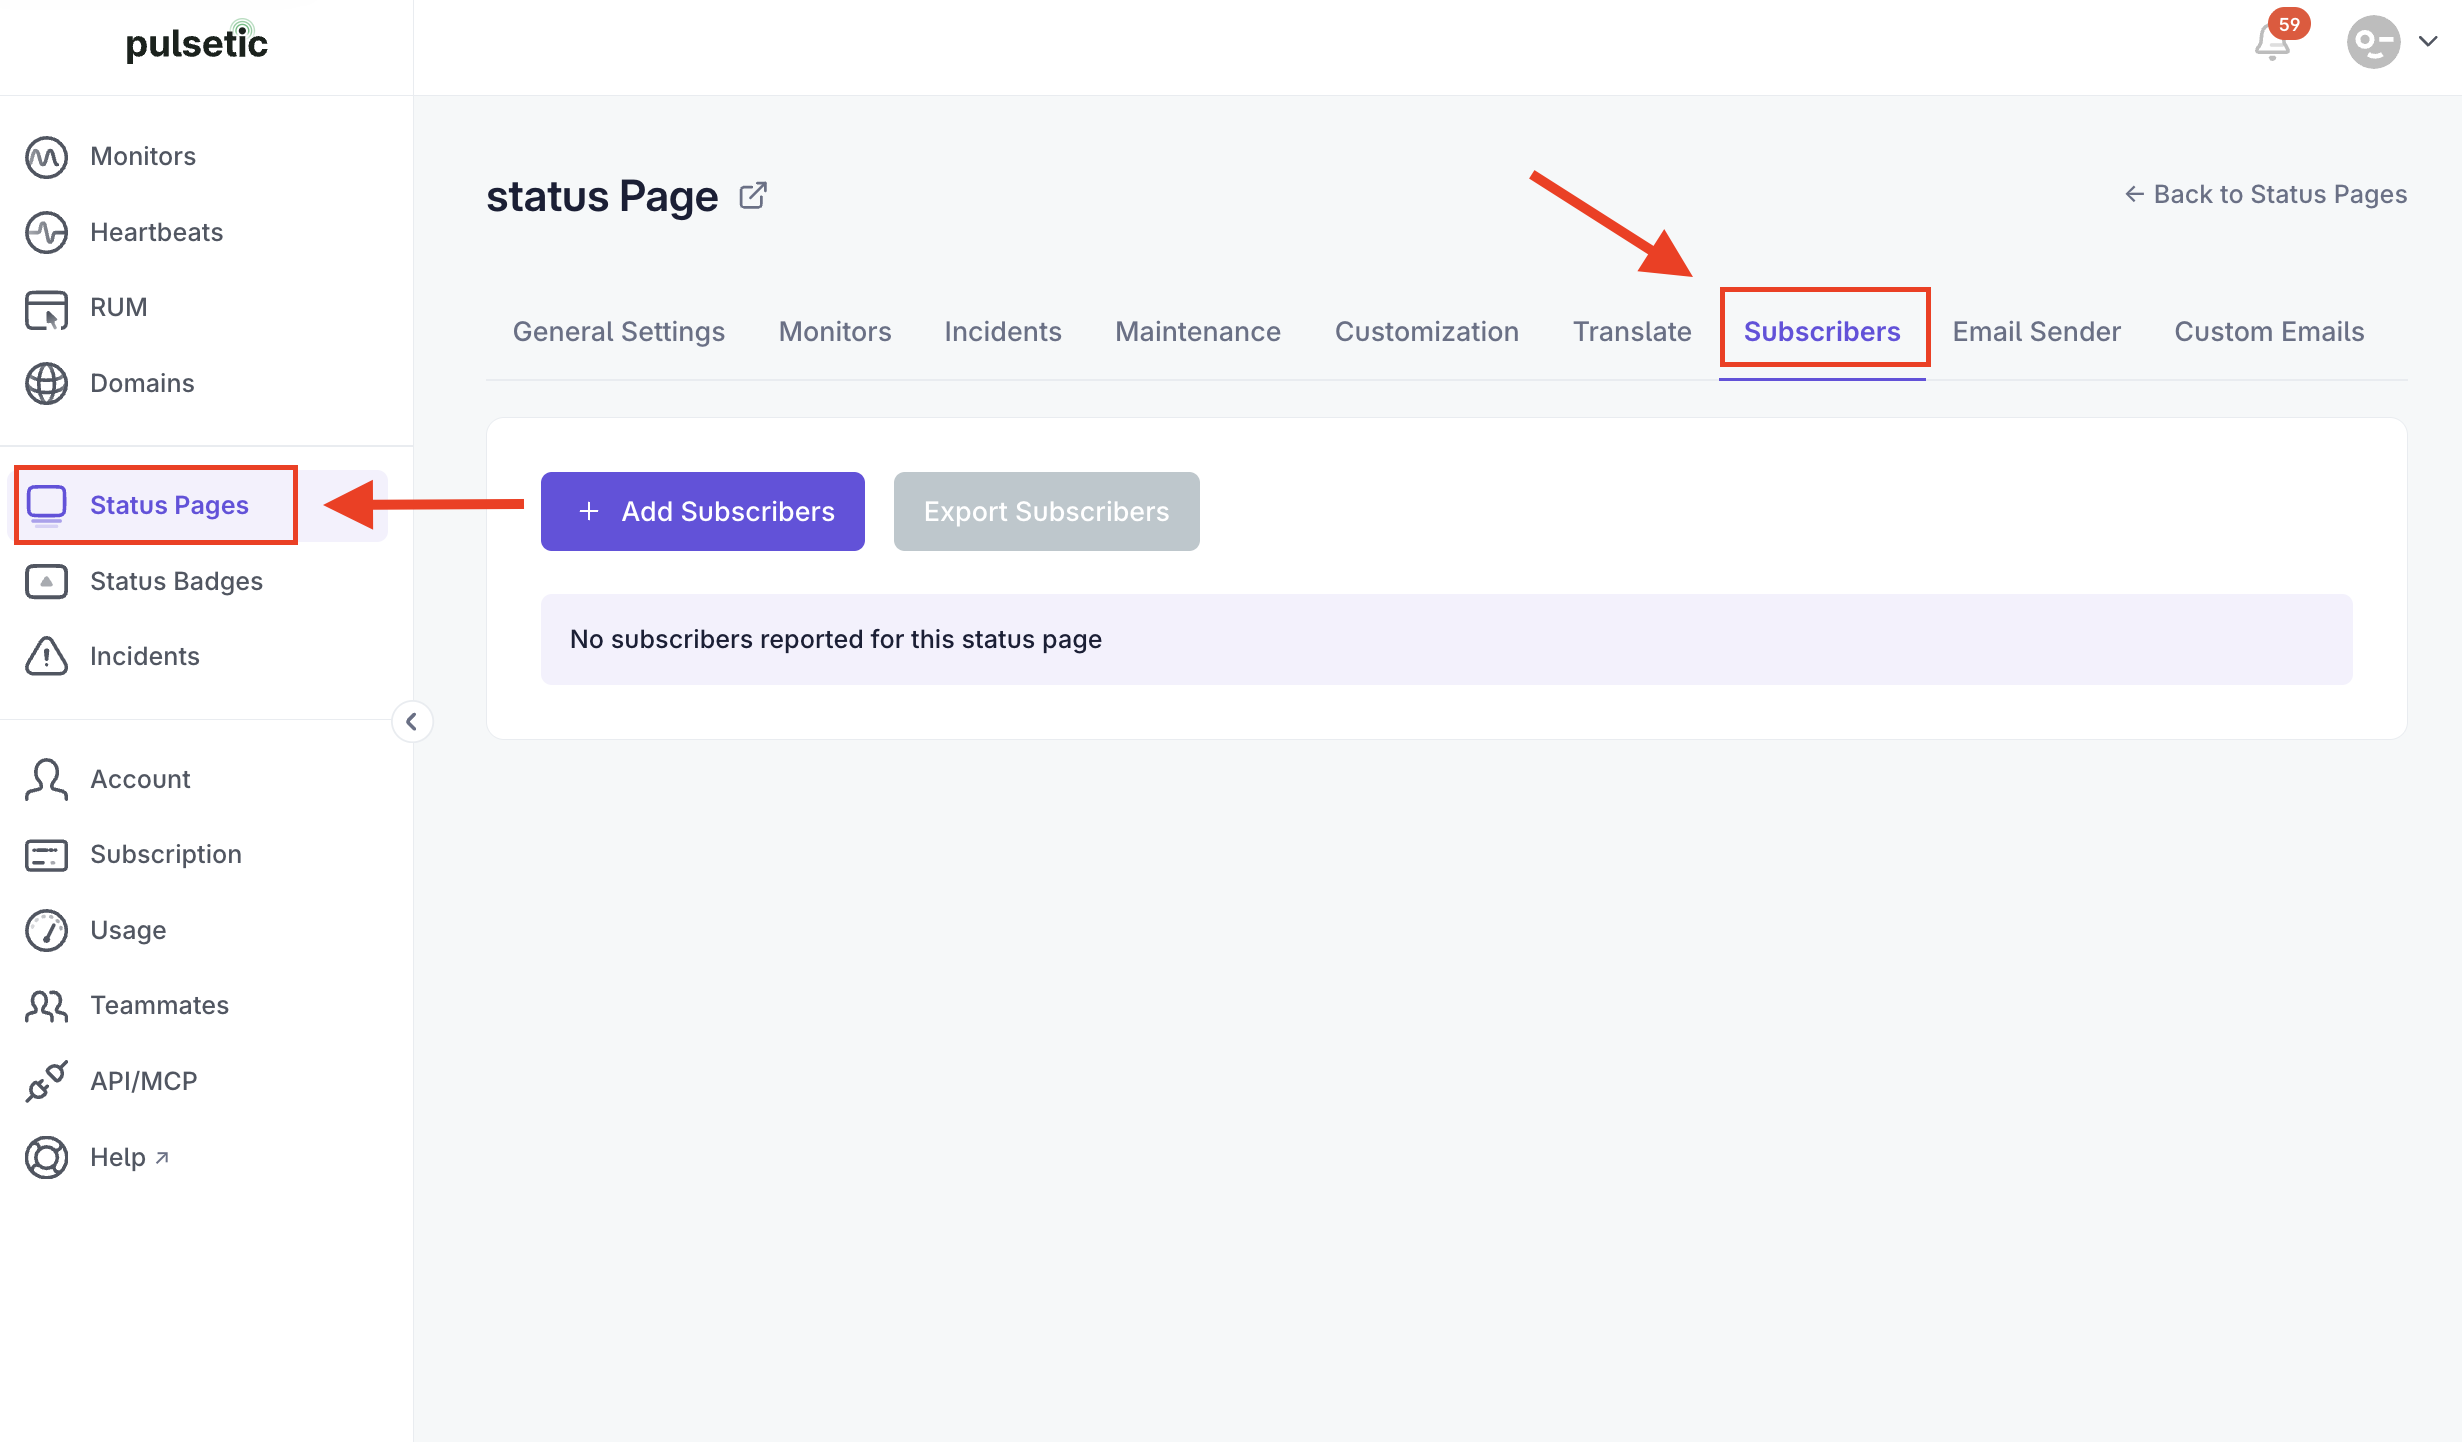Click the user avatar icon
The image size is (2462, 1442).
2374,42
